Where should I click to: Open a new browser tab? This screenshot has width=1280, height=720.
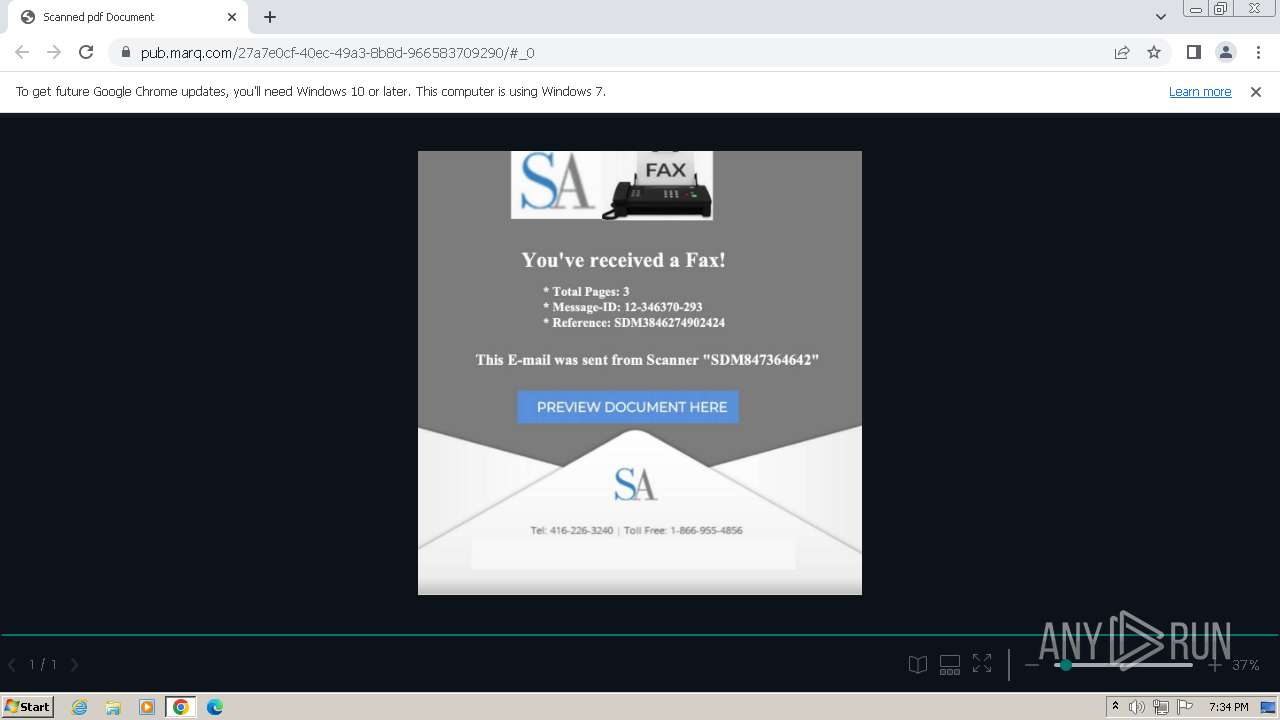point(270,17)
